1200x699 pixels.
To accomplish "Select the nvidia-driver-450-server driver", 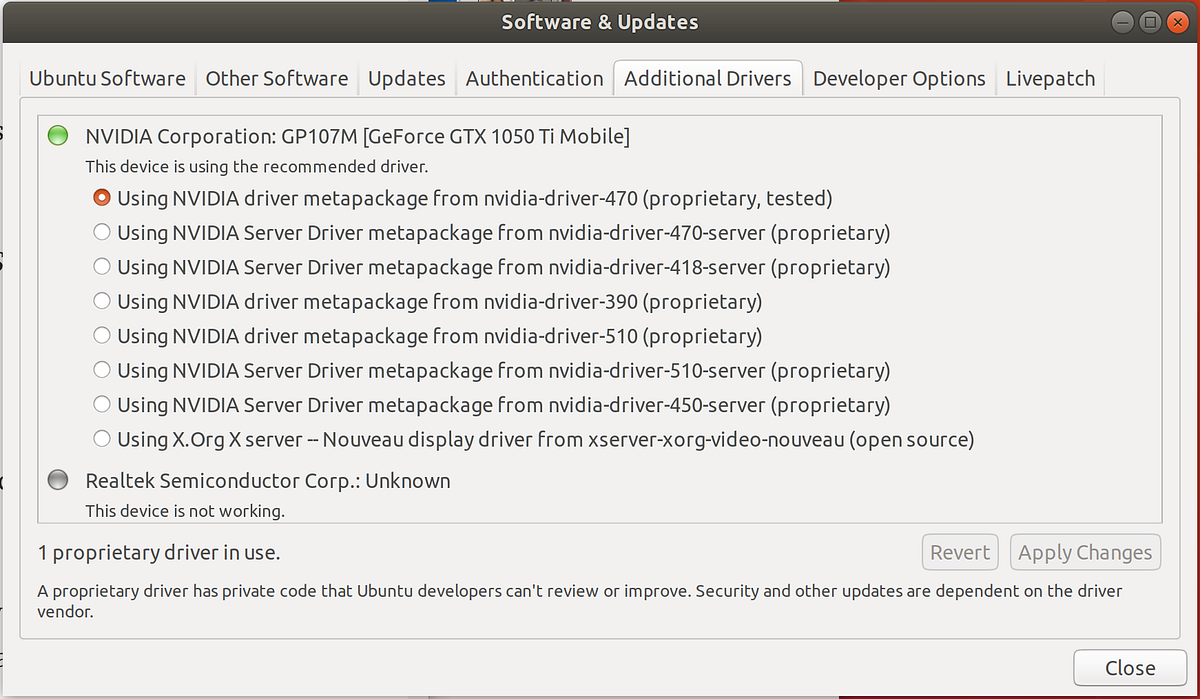I will click(x=101, y=404).
